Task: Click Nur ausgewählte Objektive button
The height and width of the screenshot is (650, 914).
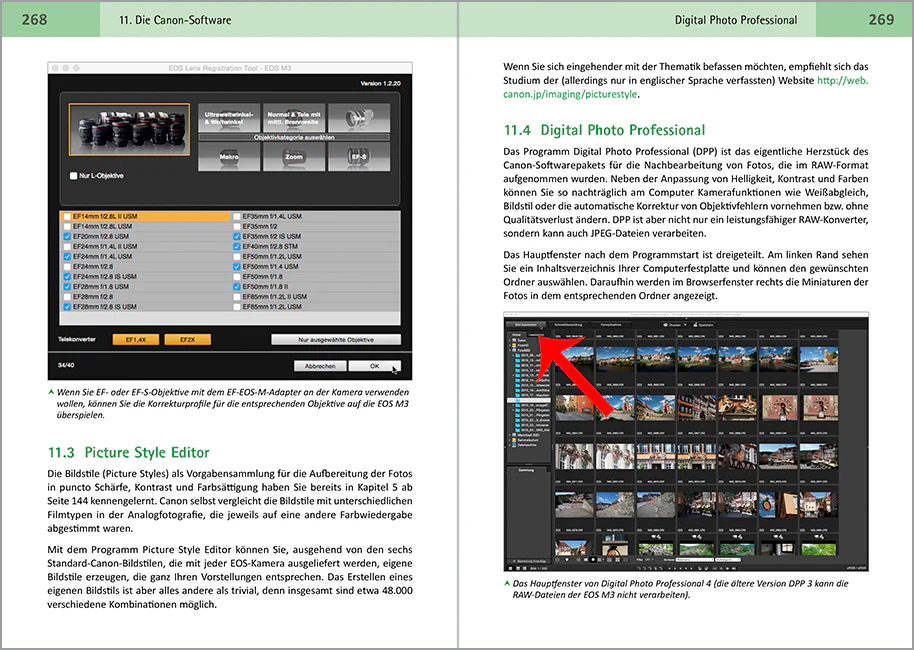Action: click(336, 339)
